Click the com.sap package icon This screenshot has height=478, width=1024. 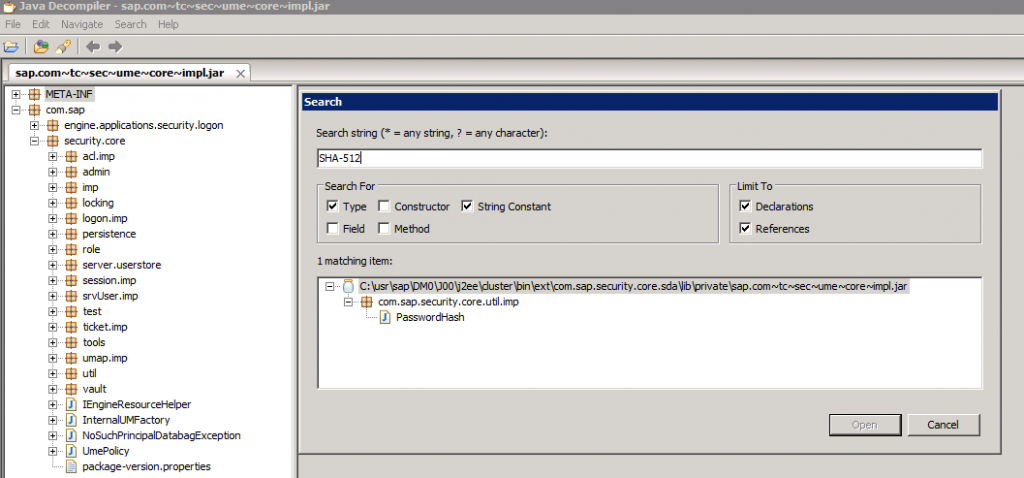tap(34, 110)
